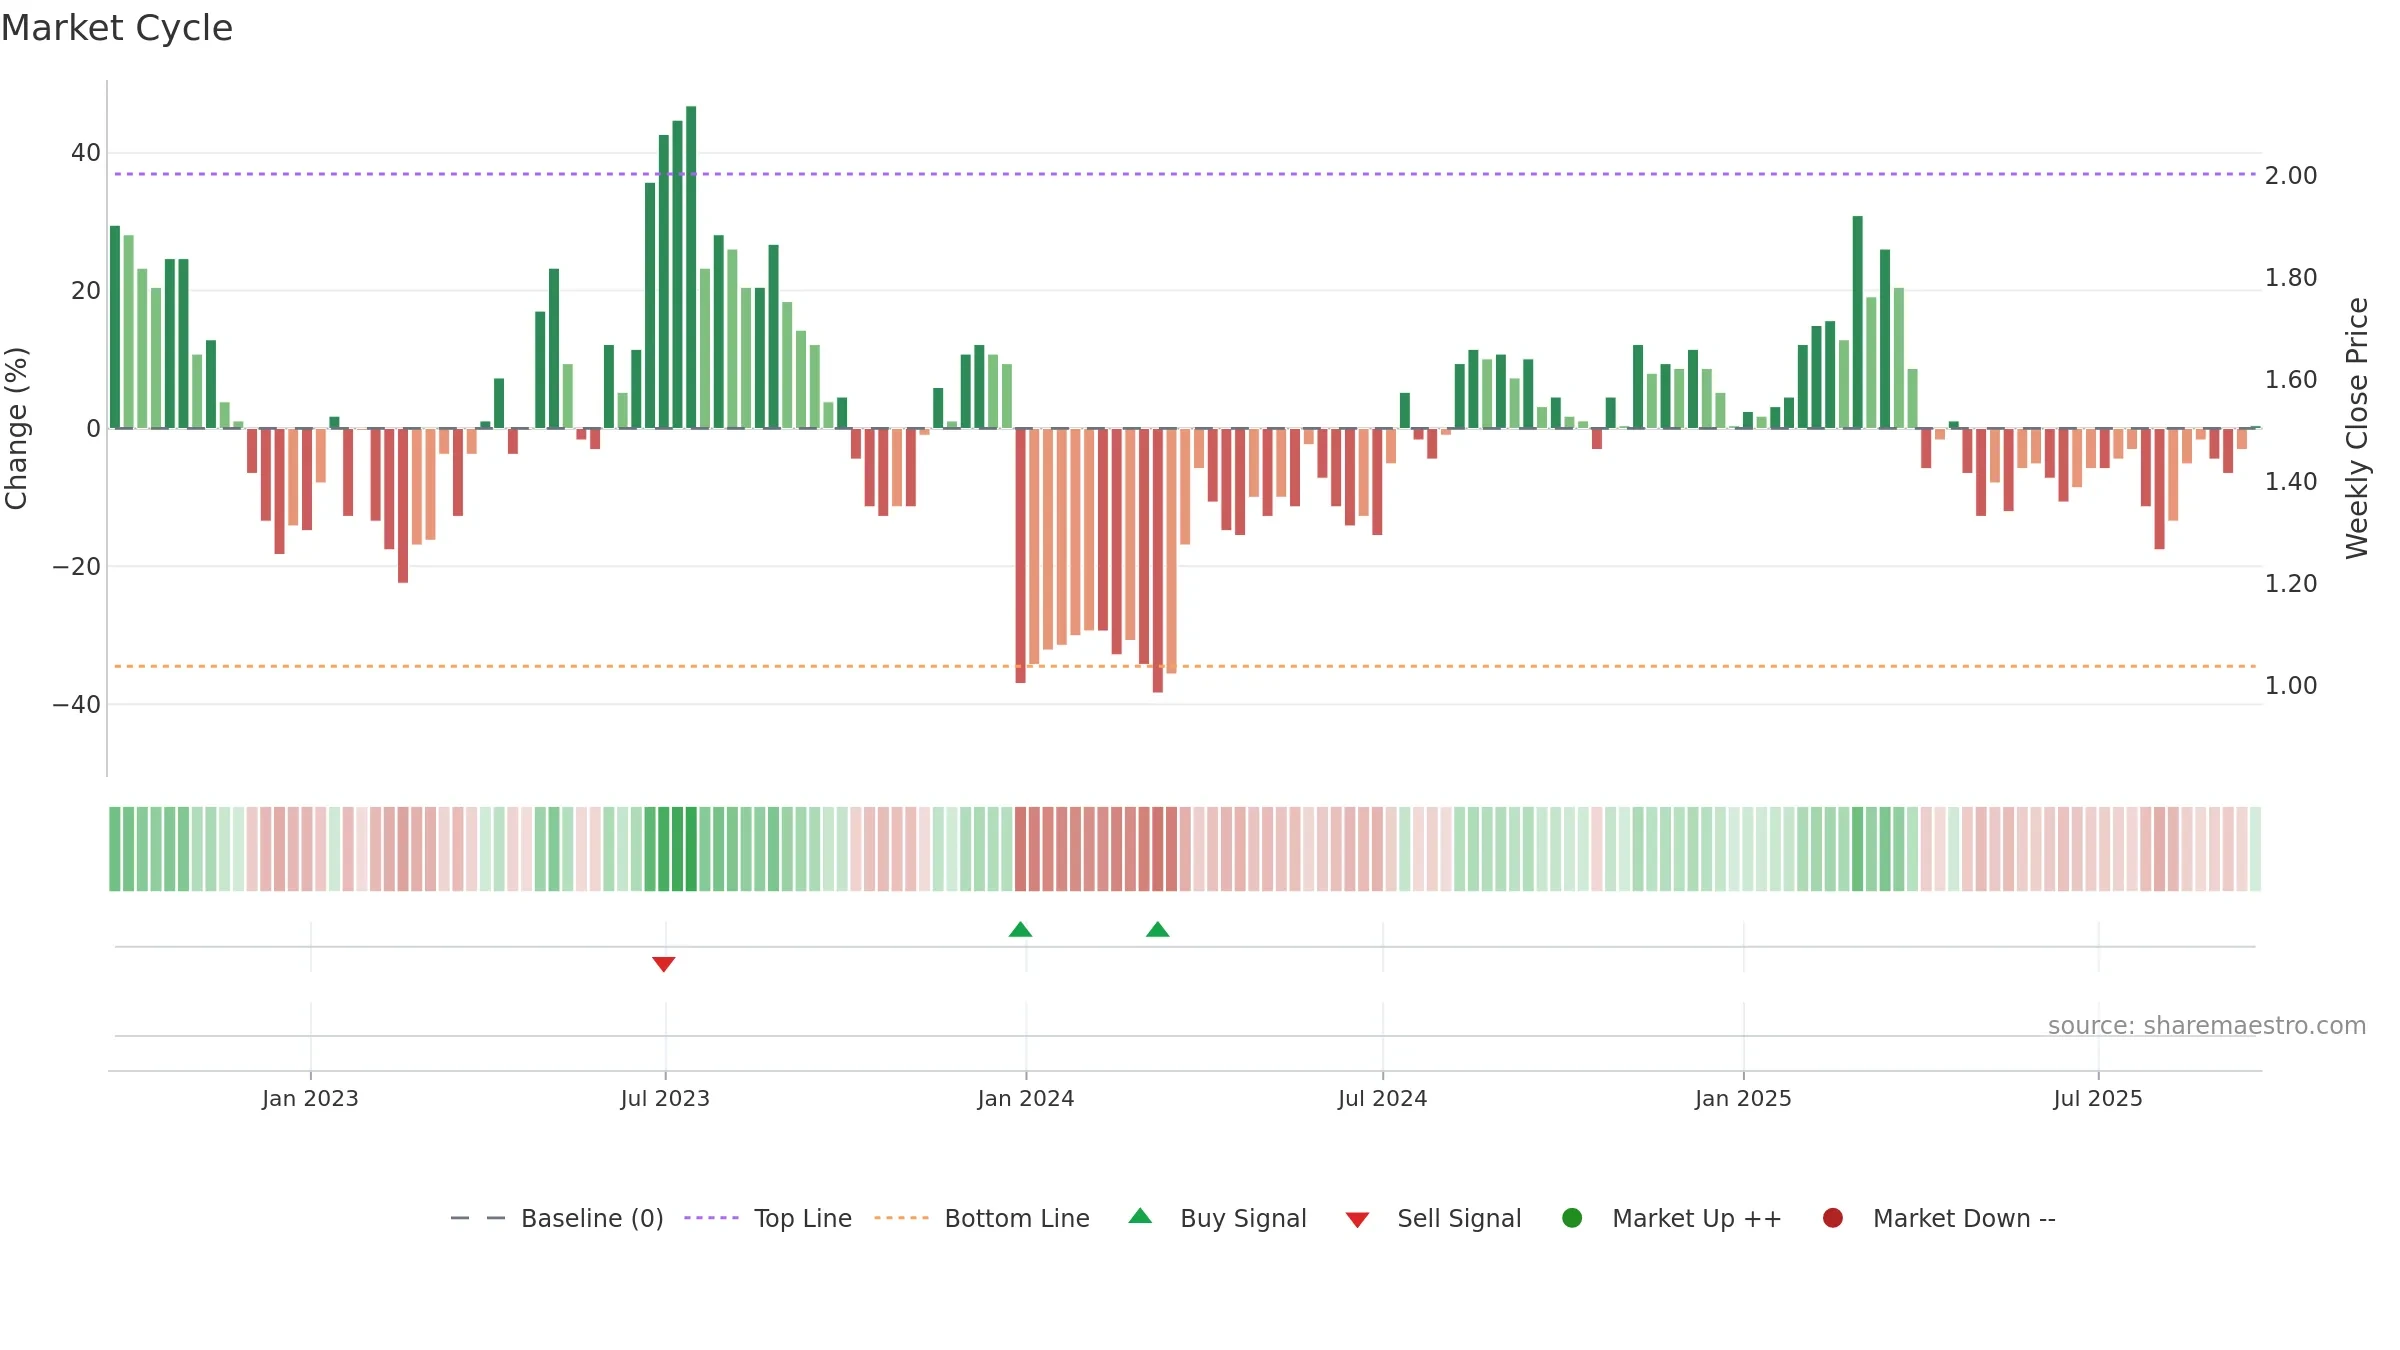Click the 1.60 price axis value
This screenshot has height=1350, width=2400.
click(2291, 380)
